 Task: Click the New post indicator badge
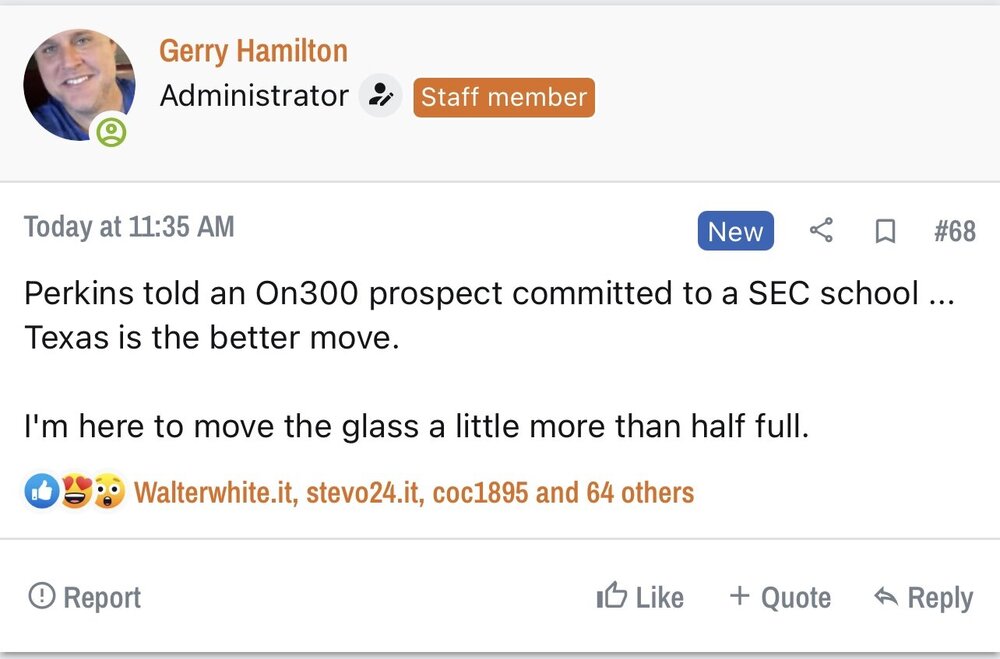735,231
